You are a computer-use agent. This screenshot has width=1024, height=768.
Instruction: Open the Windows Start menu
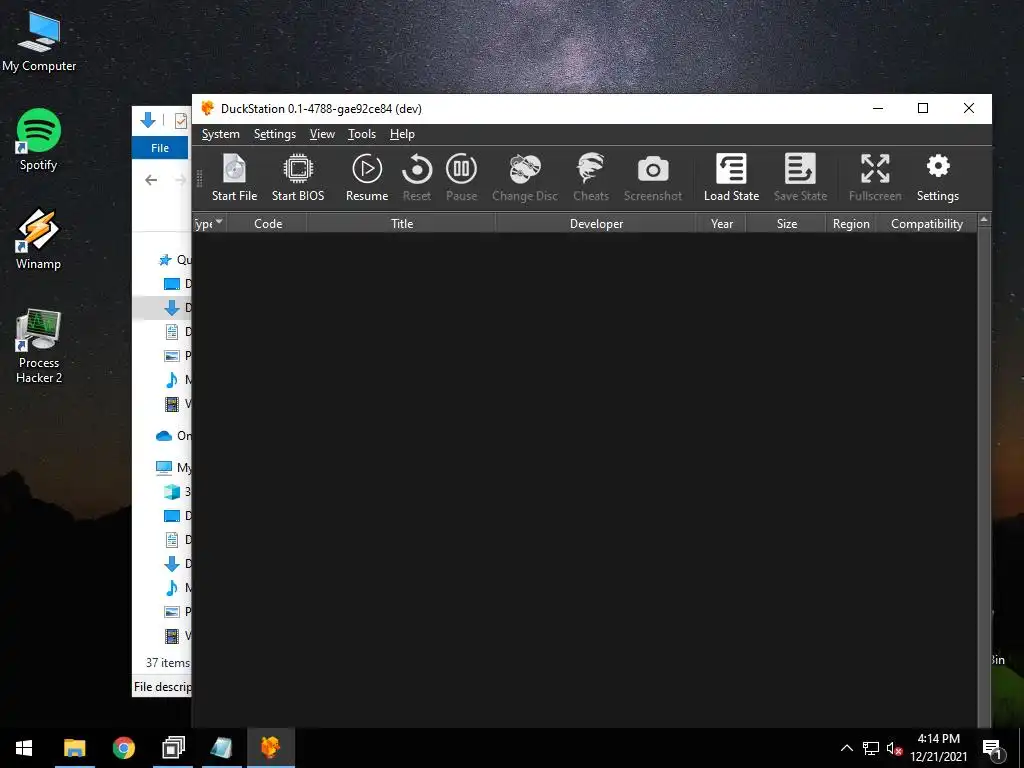pos(24,748)
